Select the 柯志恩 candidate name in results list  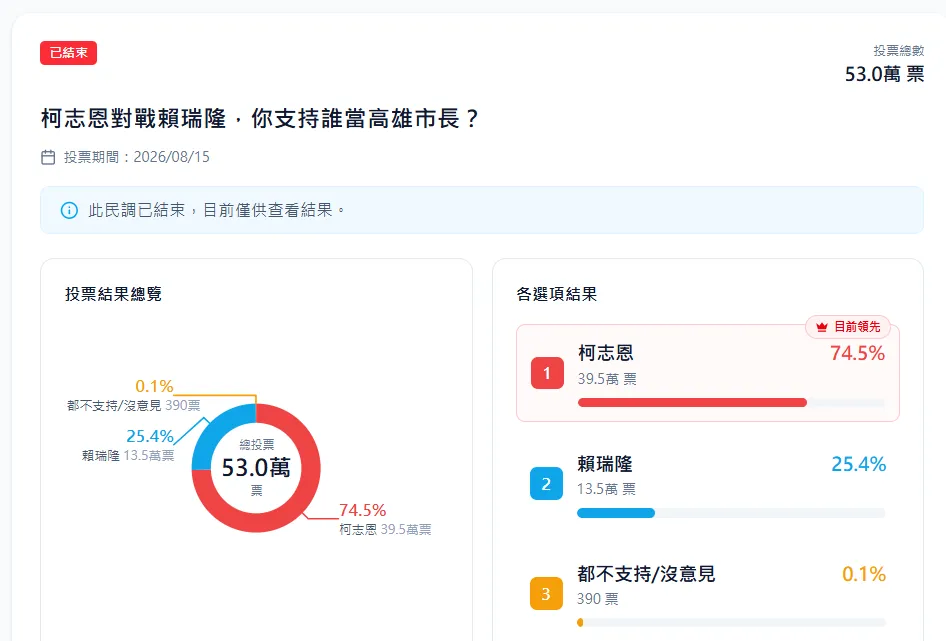(x=606, y=352)
